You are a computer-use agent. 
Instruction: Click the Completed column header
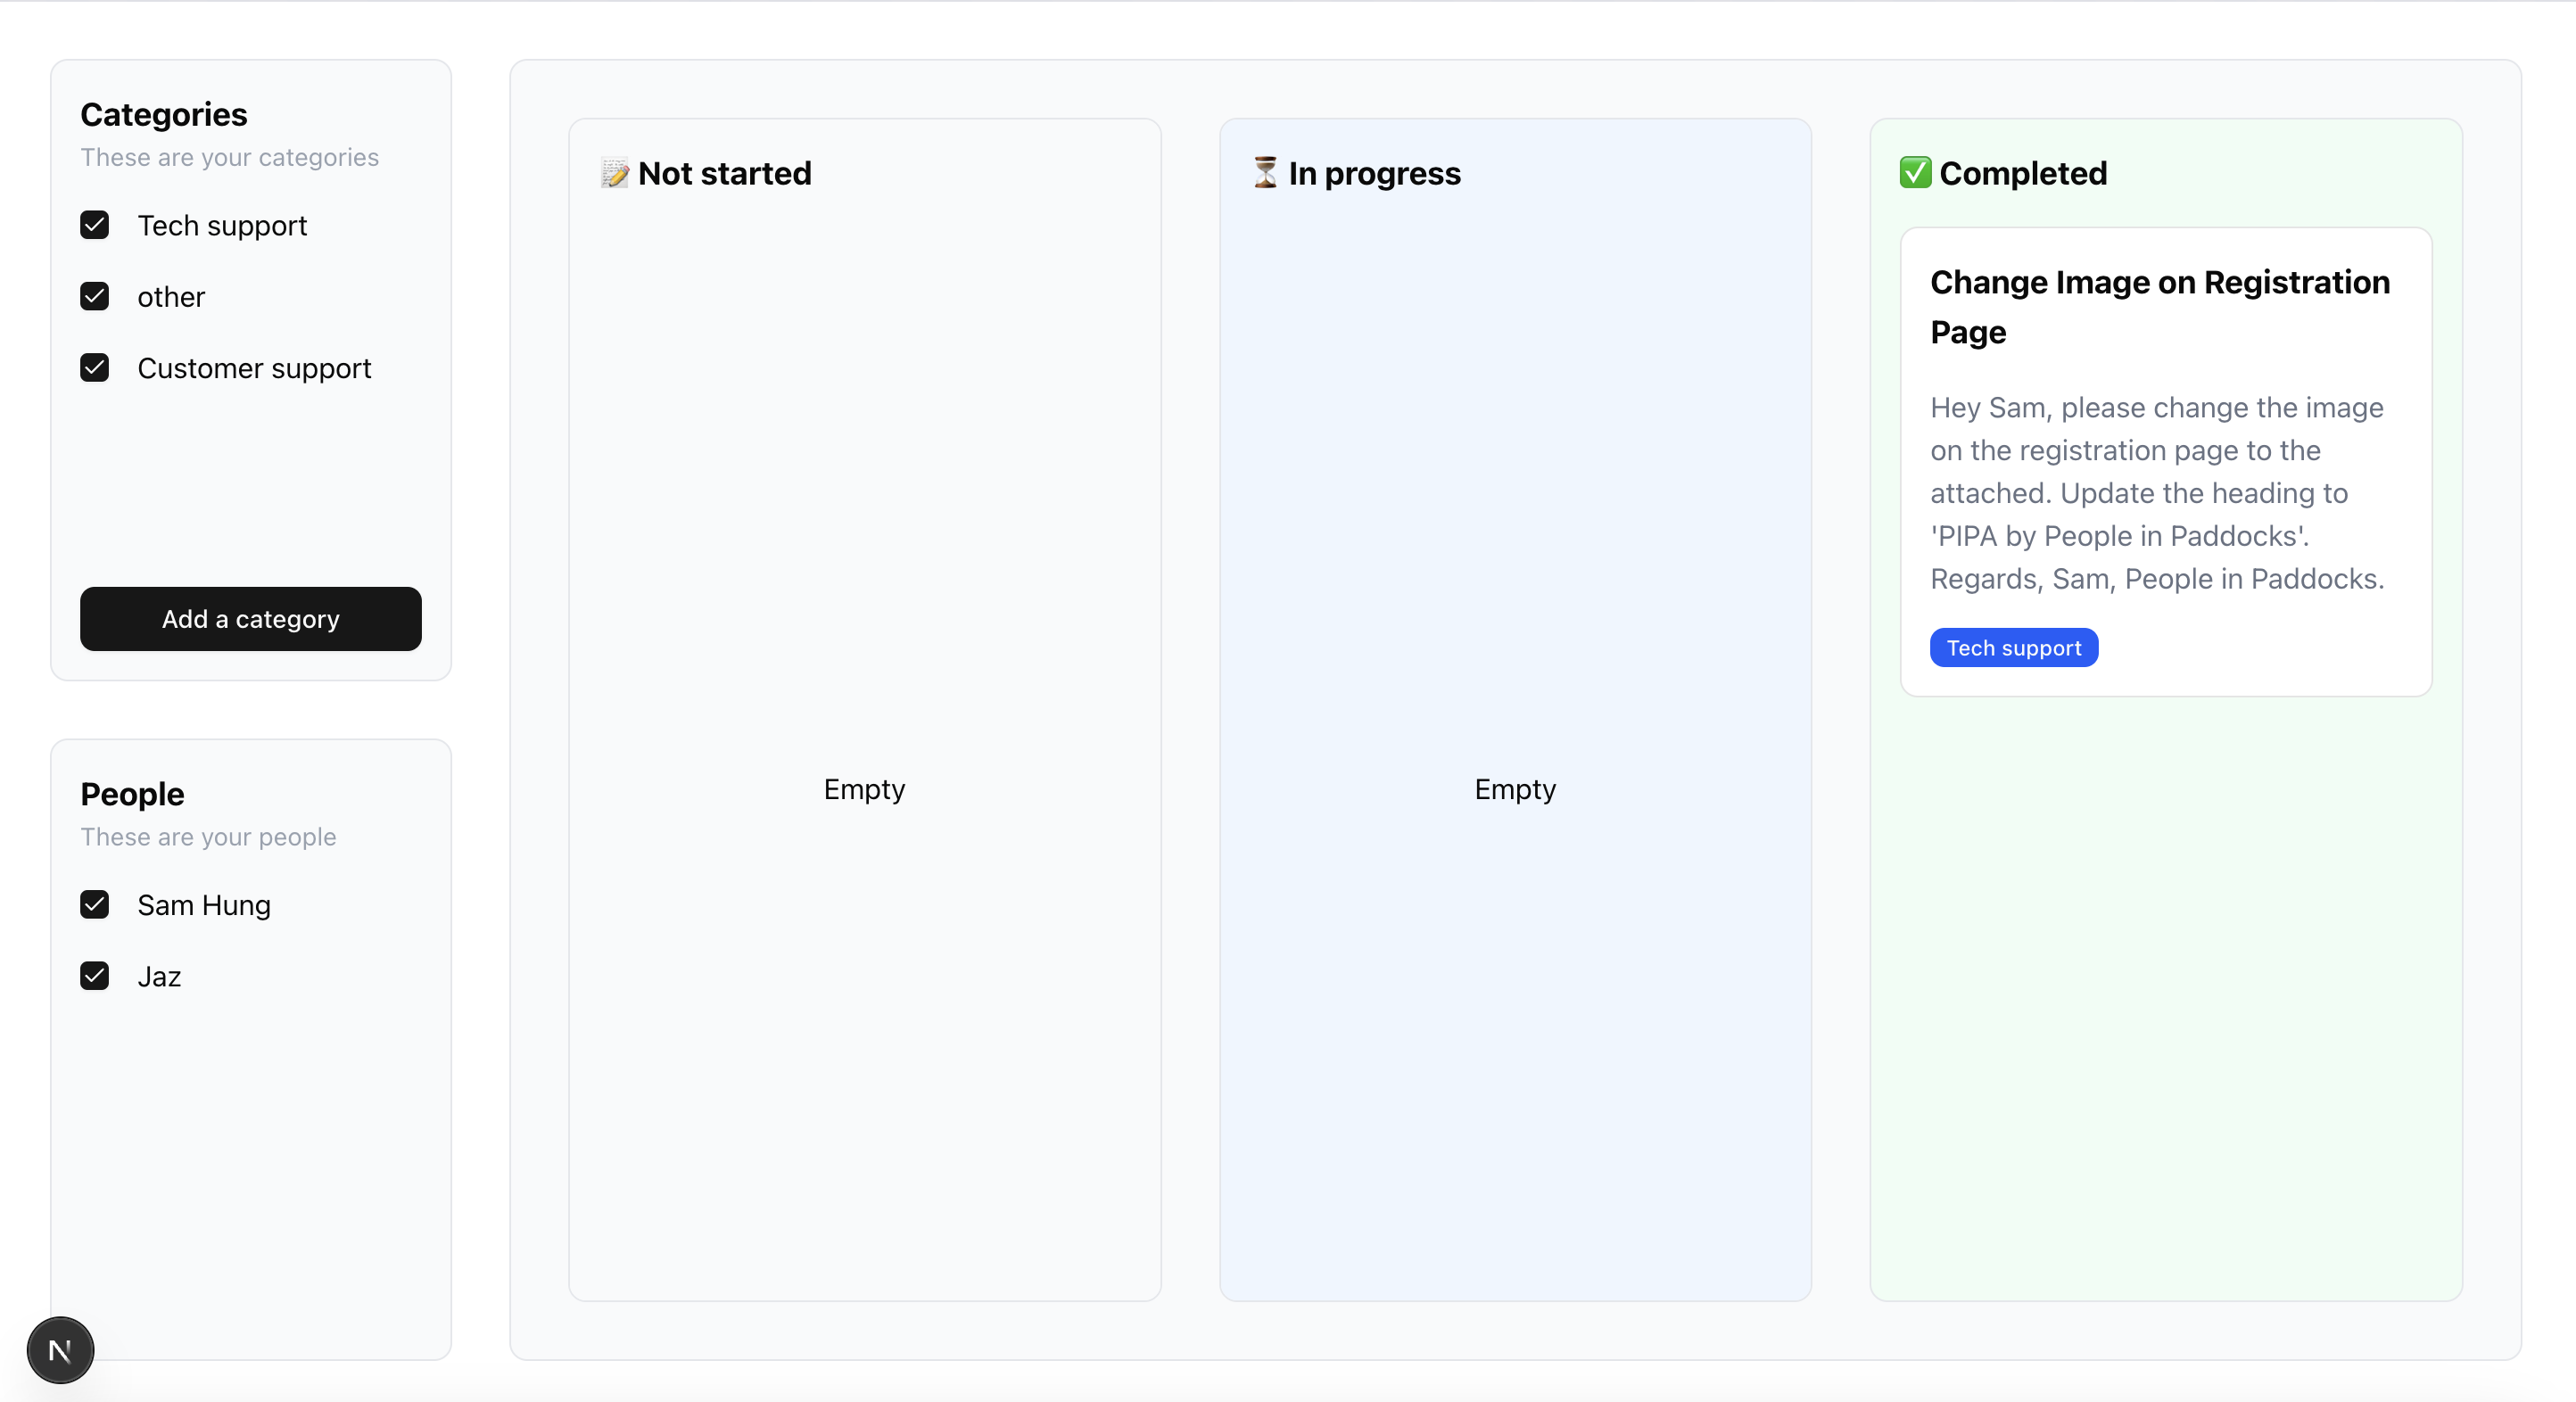(2003, 172)
